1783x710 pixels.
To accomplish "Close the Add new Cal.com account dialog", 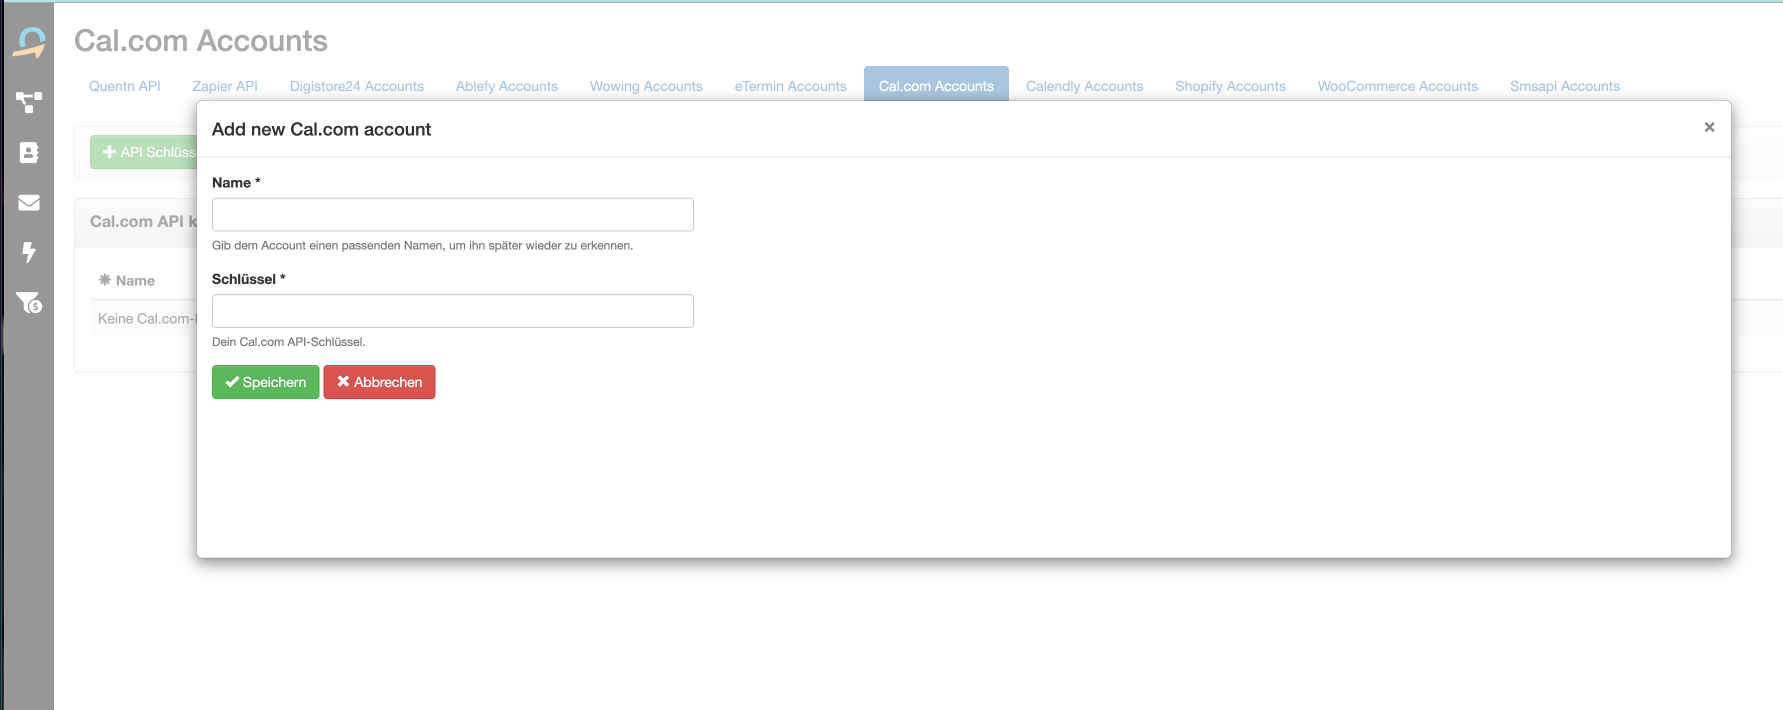I will (1709, 127).
